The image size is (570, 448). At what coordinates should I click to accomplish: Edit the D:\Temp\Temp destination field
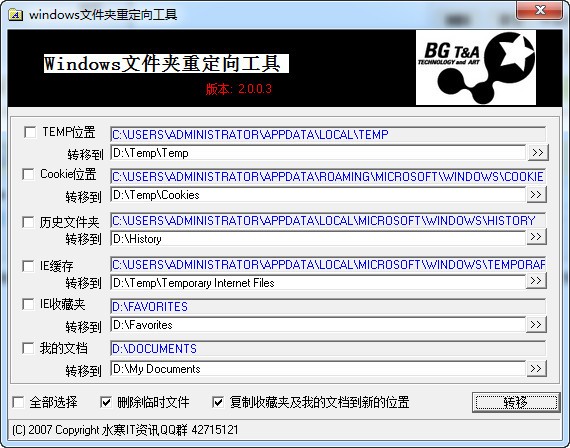click(318, 153)
